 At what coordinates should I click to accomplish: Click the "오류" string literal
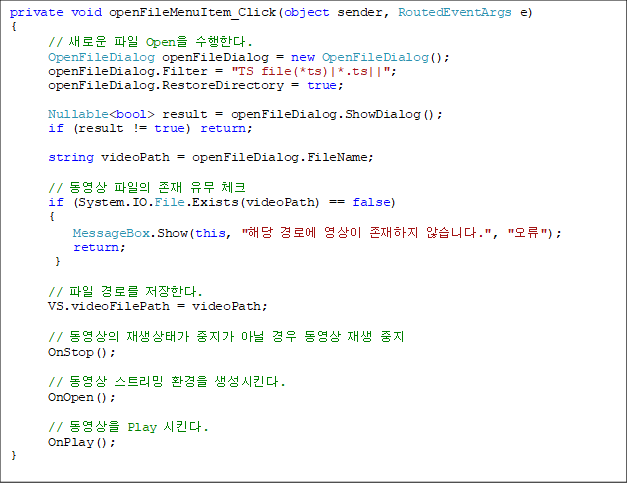pyautogui.click(x=527, y=233)
